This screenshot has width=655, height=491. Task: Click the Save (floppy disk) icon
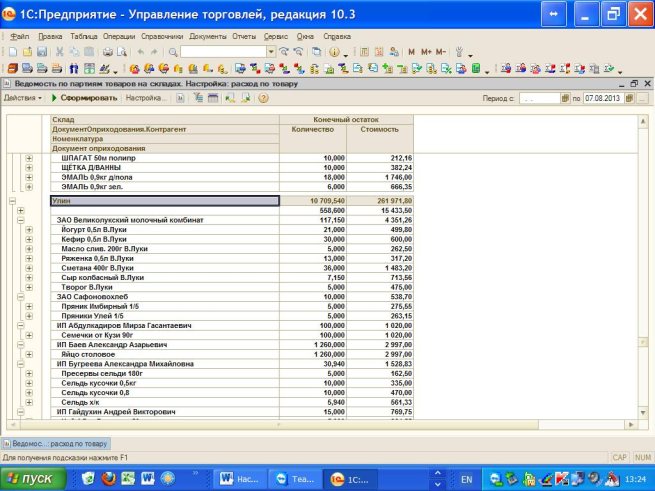pos(42,52)
